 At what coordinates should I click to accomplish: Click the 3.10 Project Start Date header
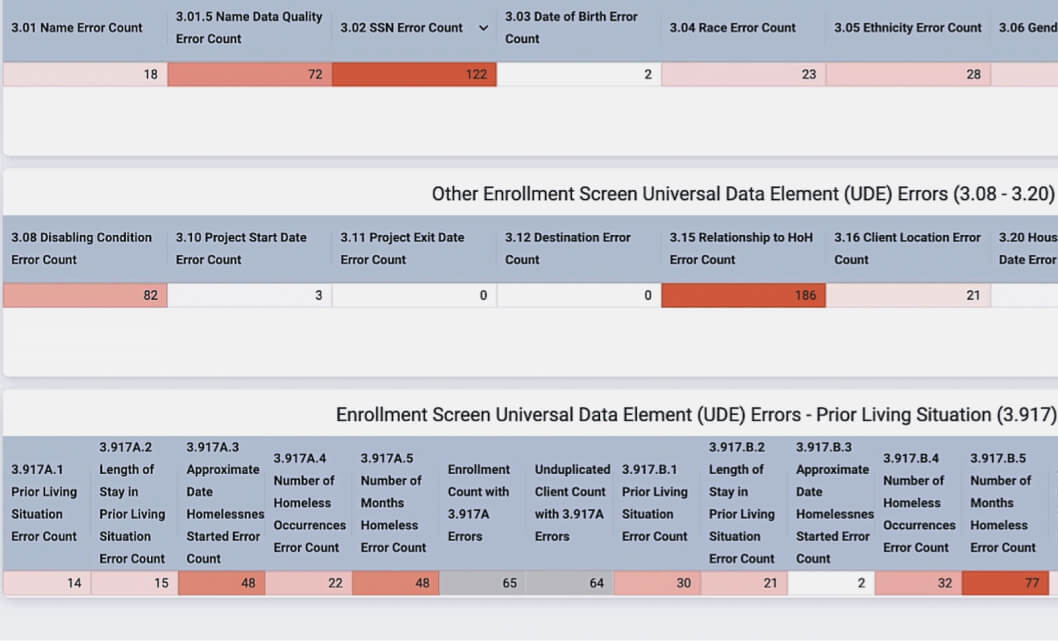click(x=240, y=248)
